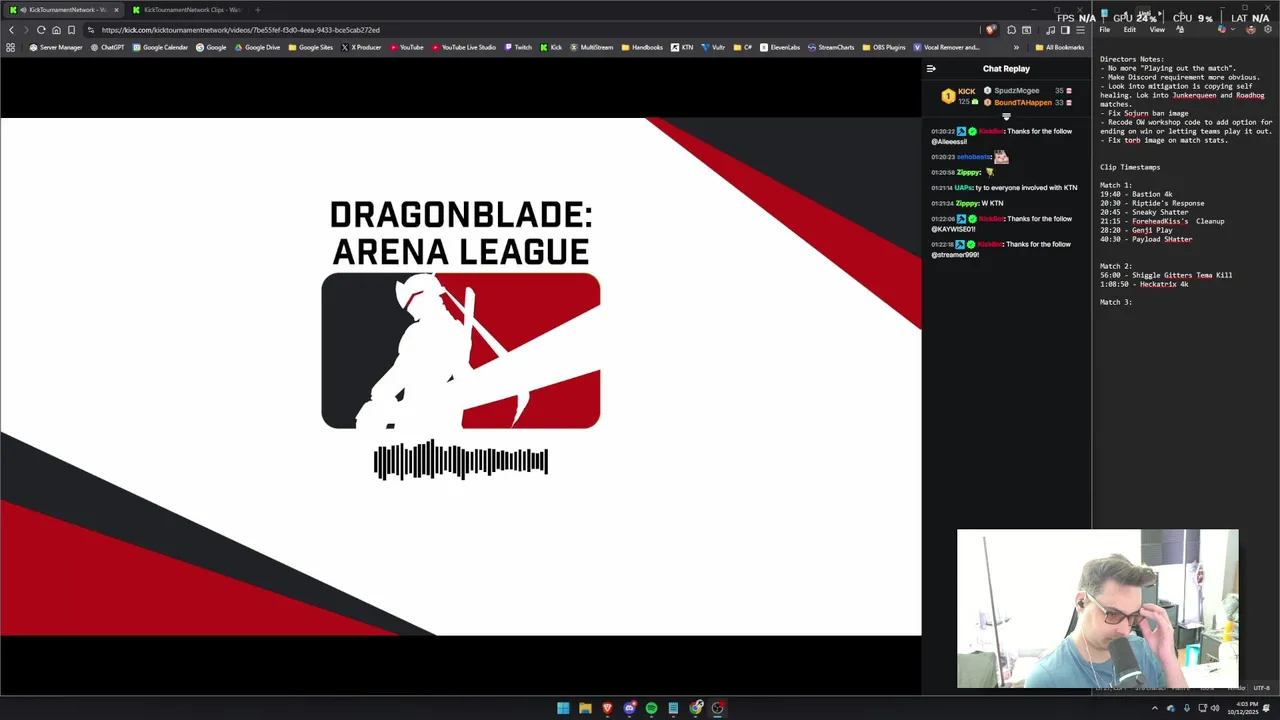Open OBS Studio from taskbar
1280x720 pixels.
(x=718, y=708)
